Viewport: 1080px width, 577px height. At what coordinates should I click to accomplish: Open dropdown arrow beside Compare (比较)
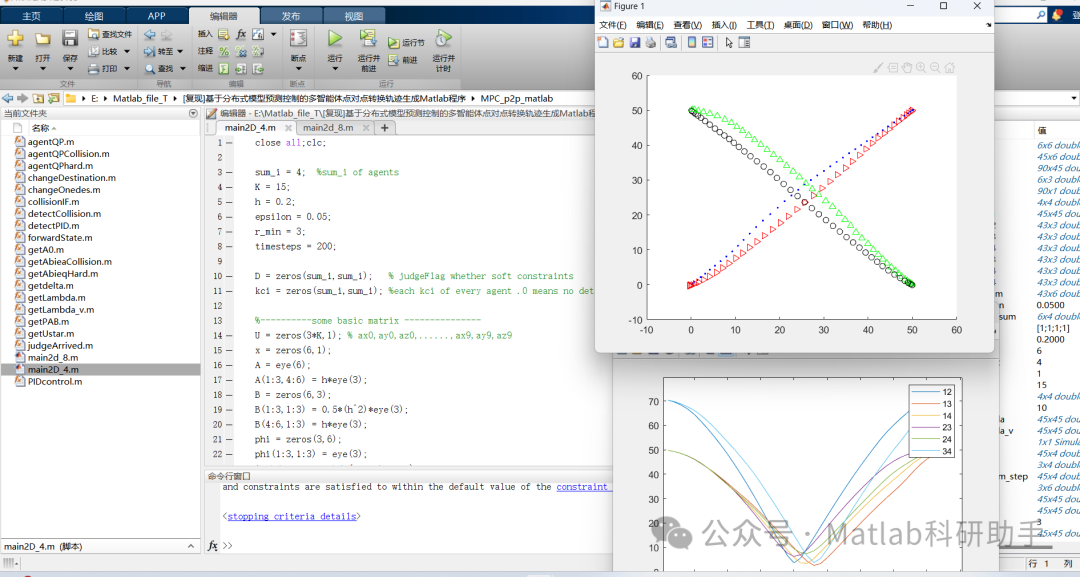127,52
